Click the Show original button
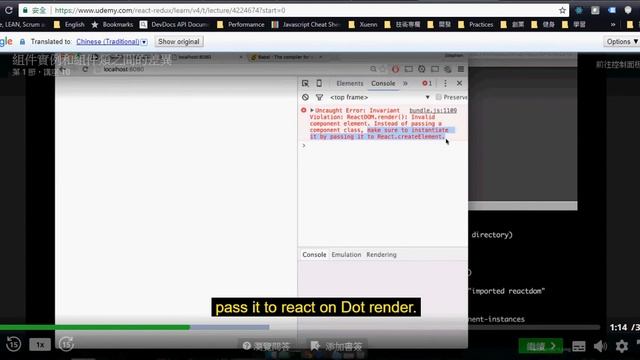Screen dimensions: 640x360 (179, 42)
